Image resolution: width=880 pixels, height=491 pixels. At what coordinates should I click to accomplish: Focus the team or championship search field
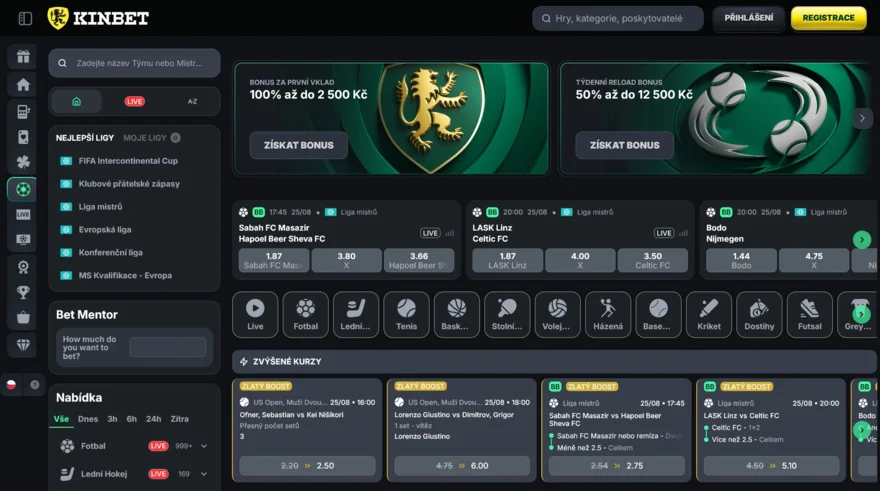click(x=134, y=63)
